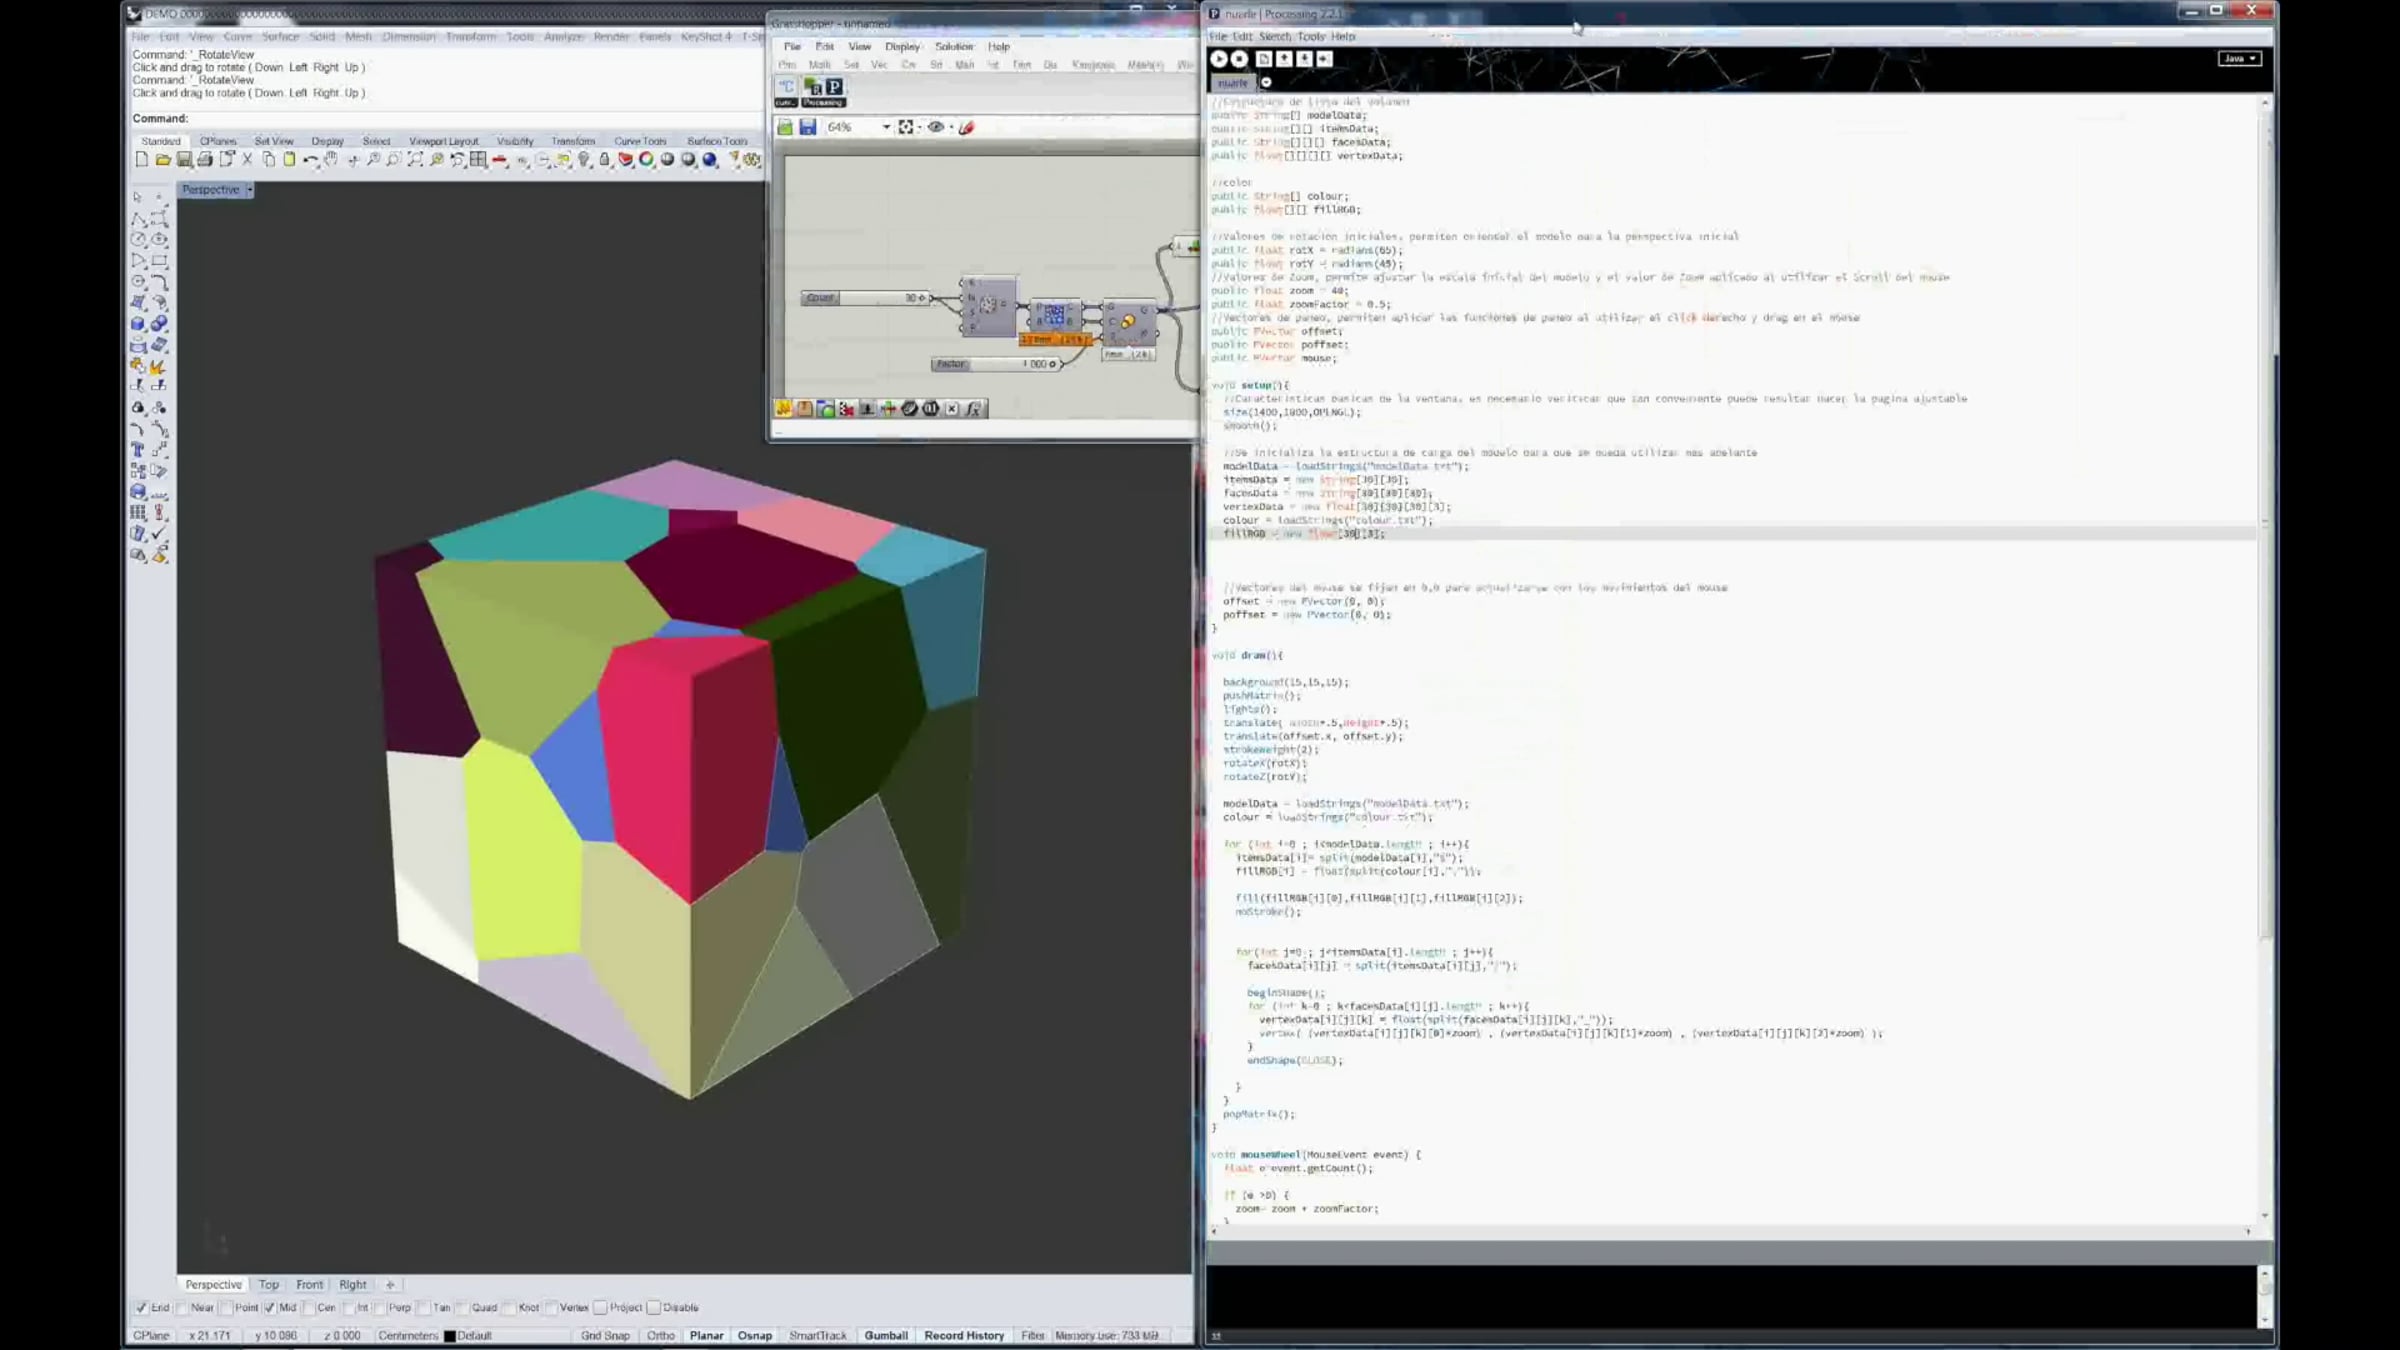Open the 64% zoom dropdown in Grasshopper
This screenshot has width=2400, height=1350.
886,127
